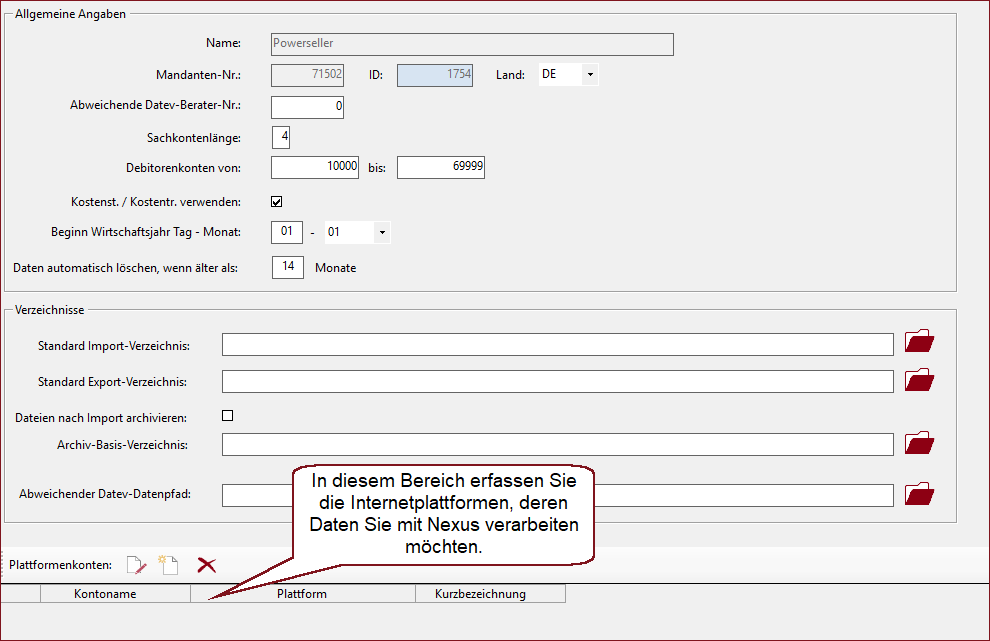Focus the Debitorenkonten von field

[314, 167]
